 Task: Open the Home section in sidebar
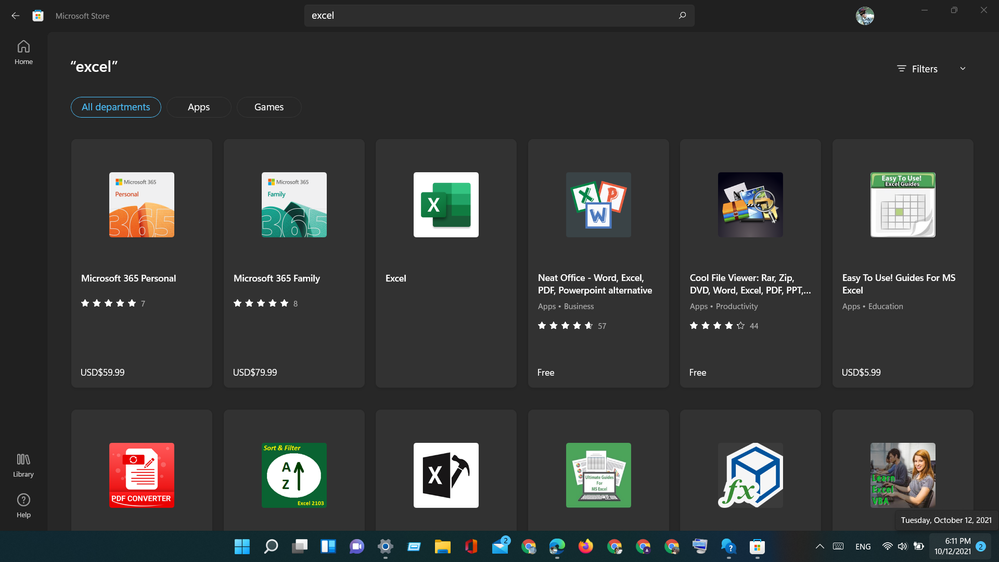24,52
